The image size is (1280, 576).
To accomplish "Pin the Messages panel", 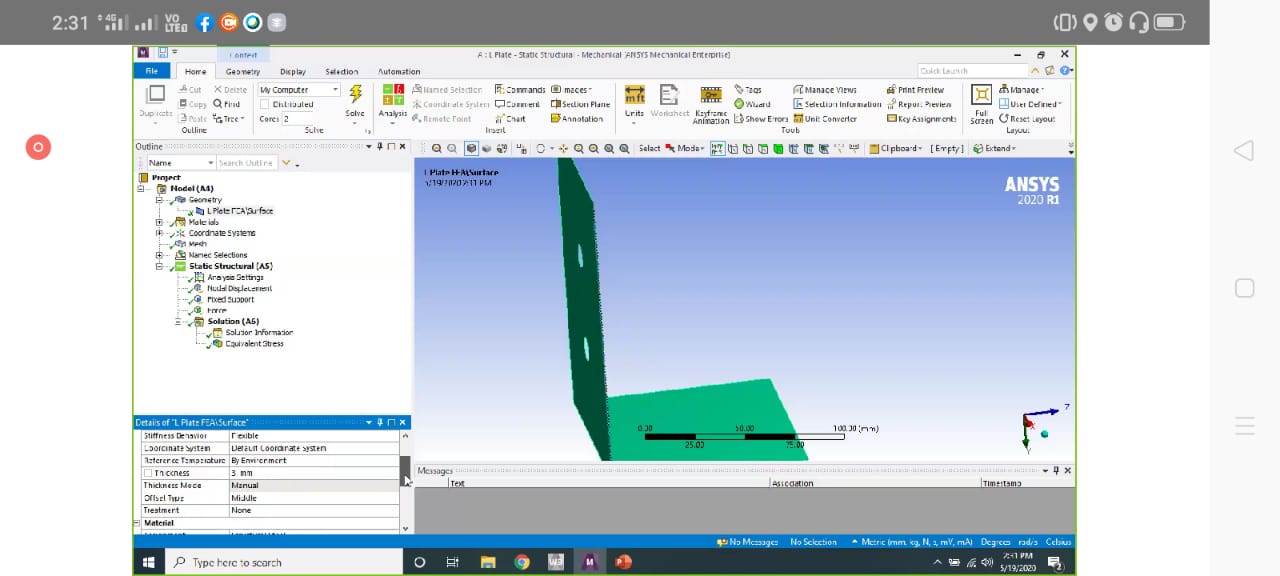I will [x=1056, y=470].
